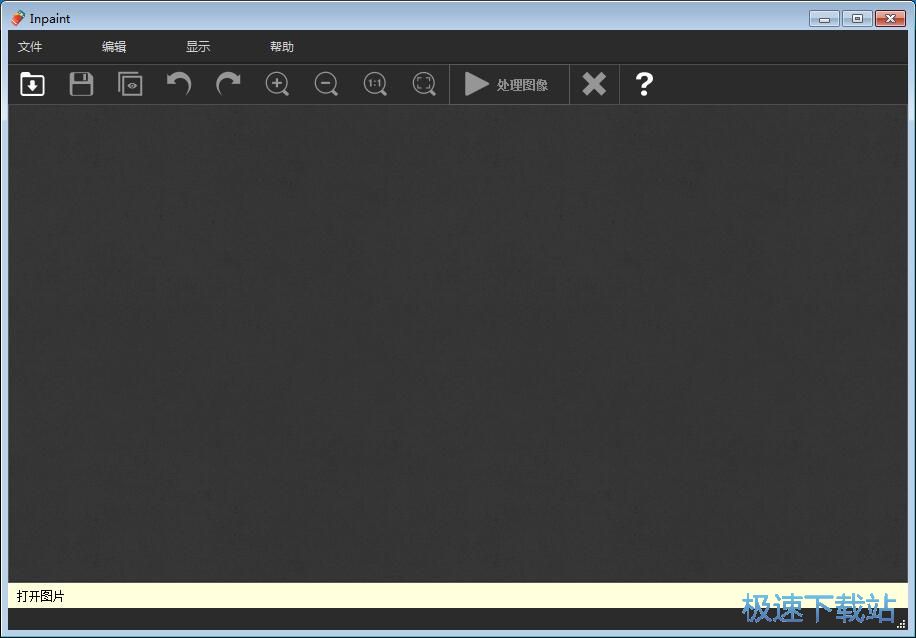Open an image with the load icon
Viewport: 916px width, 638px height.
[x=33, y=84]
